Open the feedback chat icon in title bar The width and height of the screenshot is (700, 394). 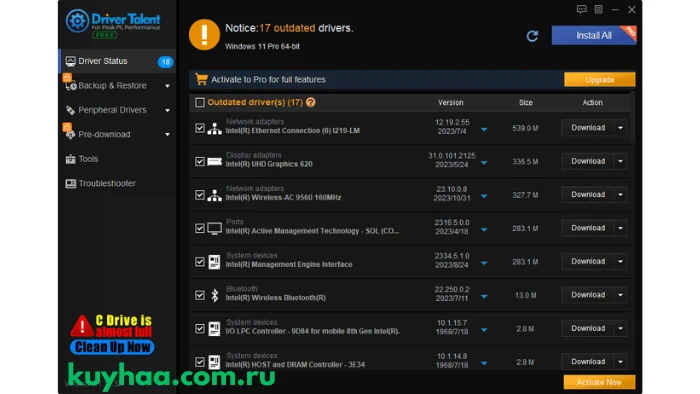coord(581,9)
